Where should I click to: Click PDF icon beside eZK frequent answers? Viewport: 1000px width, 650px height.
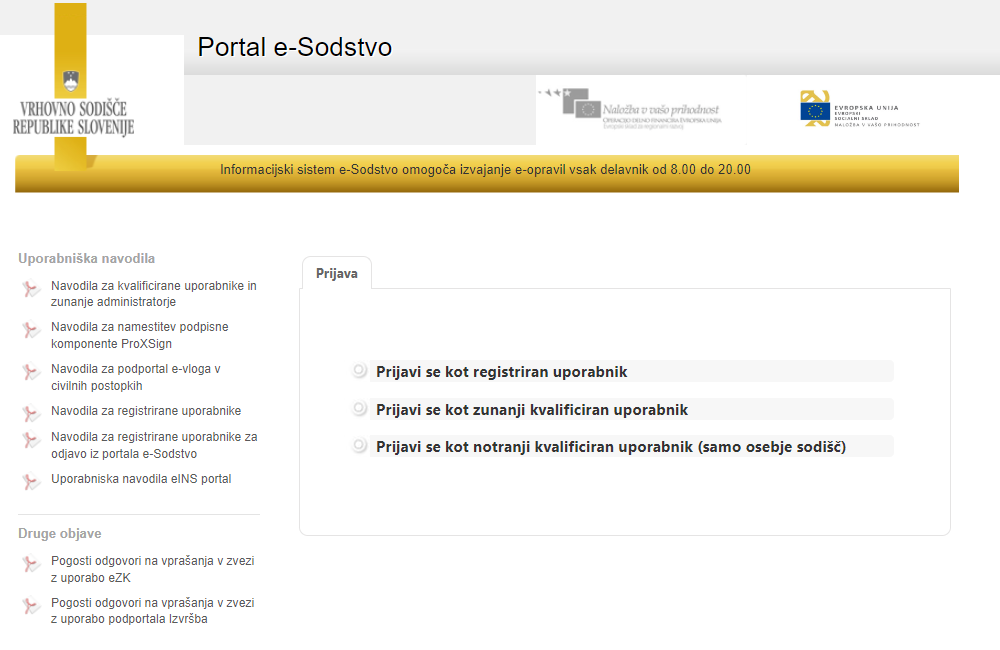pos(31,564)
